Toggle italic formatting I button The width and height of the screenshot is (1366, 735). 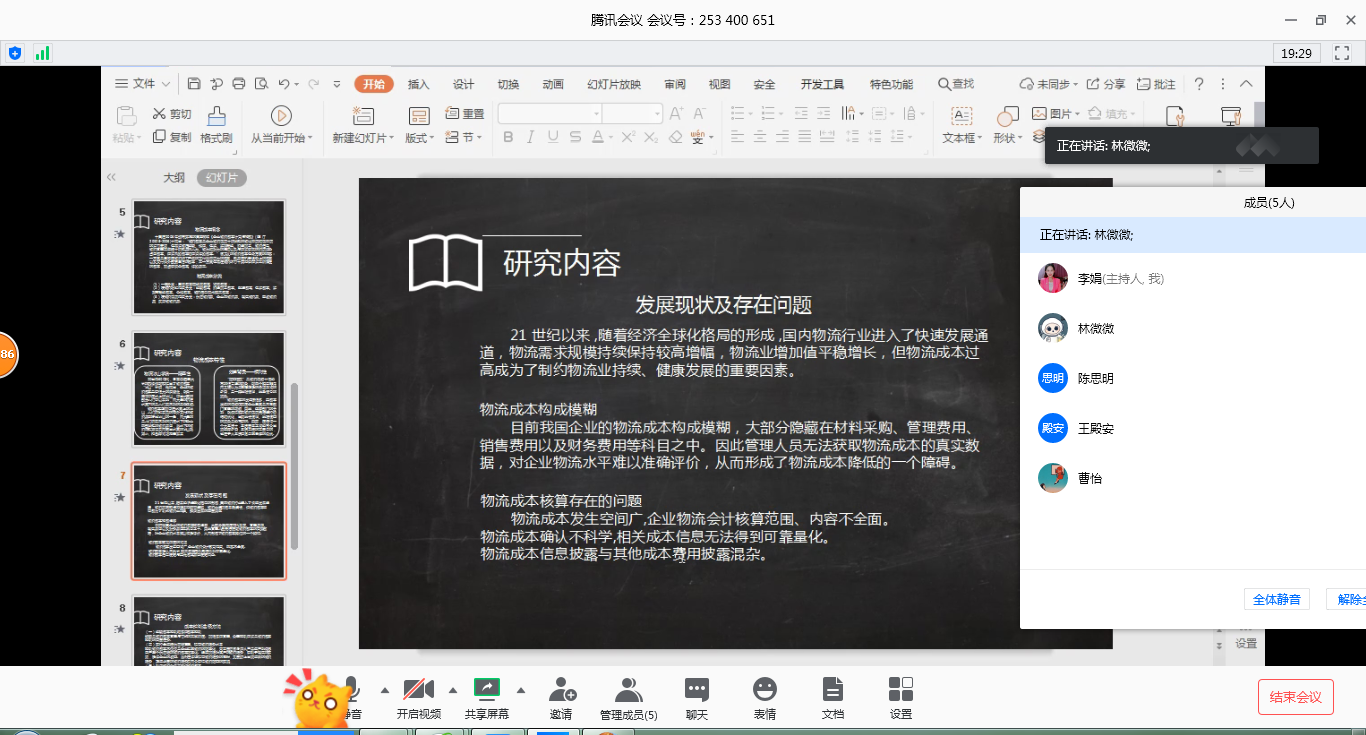coord(530,137)
